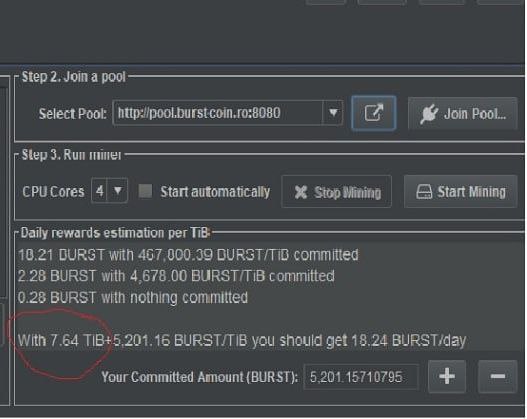Select the line '18.21 BURST with 467,000.39 BURST/TiB committed'

188,255
